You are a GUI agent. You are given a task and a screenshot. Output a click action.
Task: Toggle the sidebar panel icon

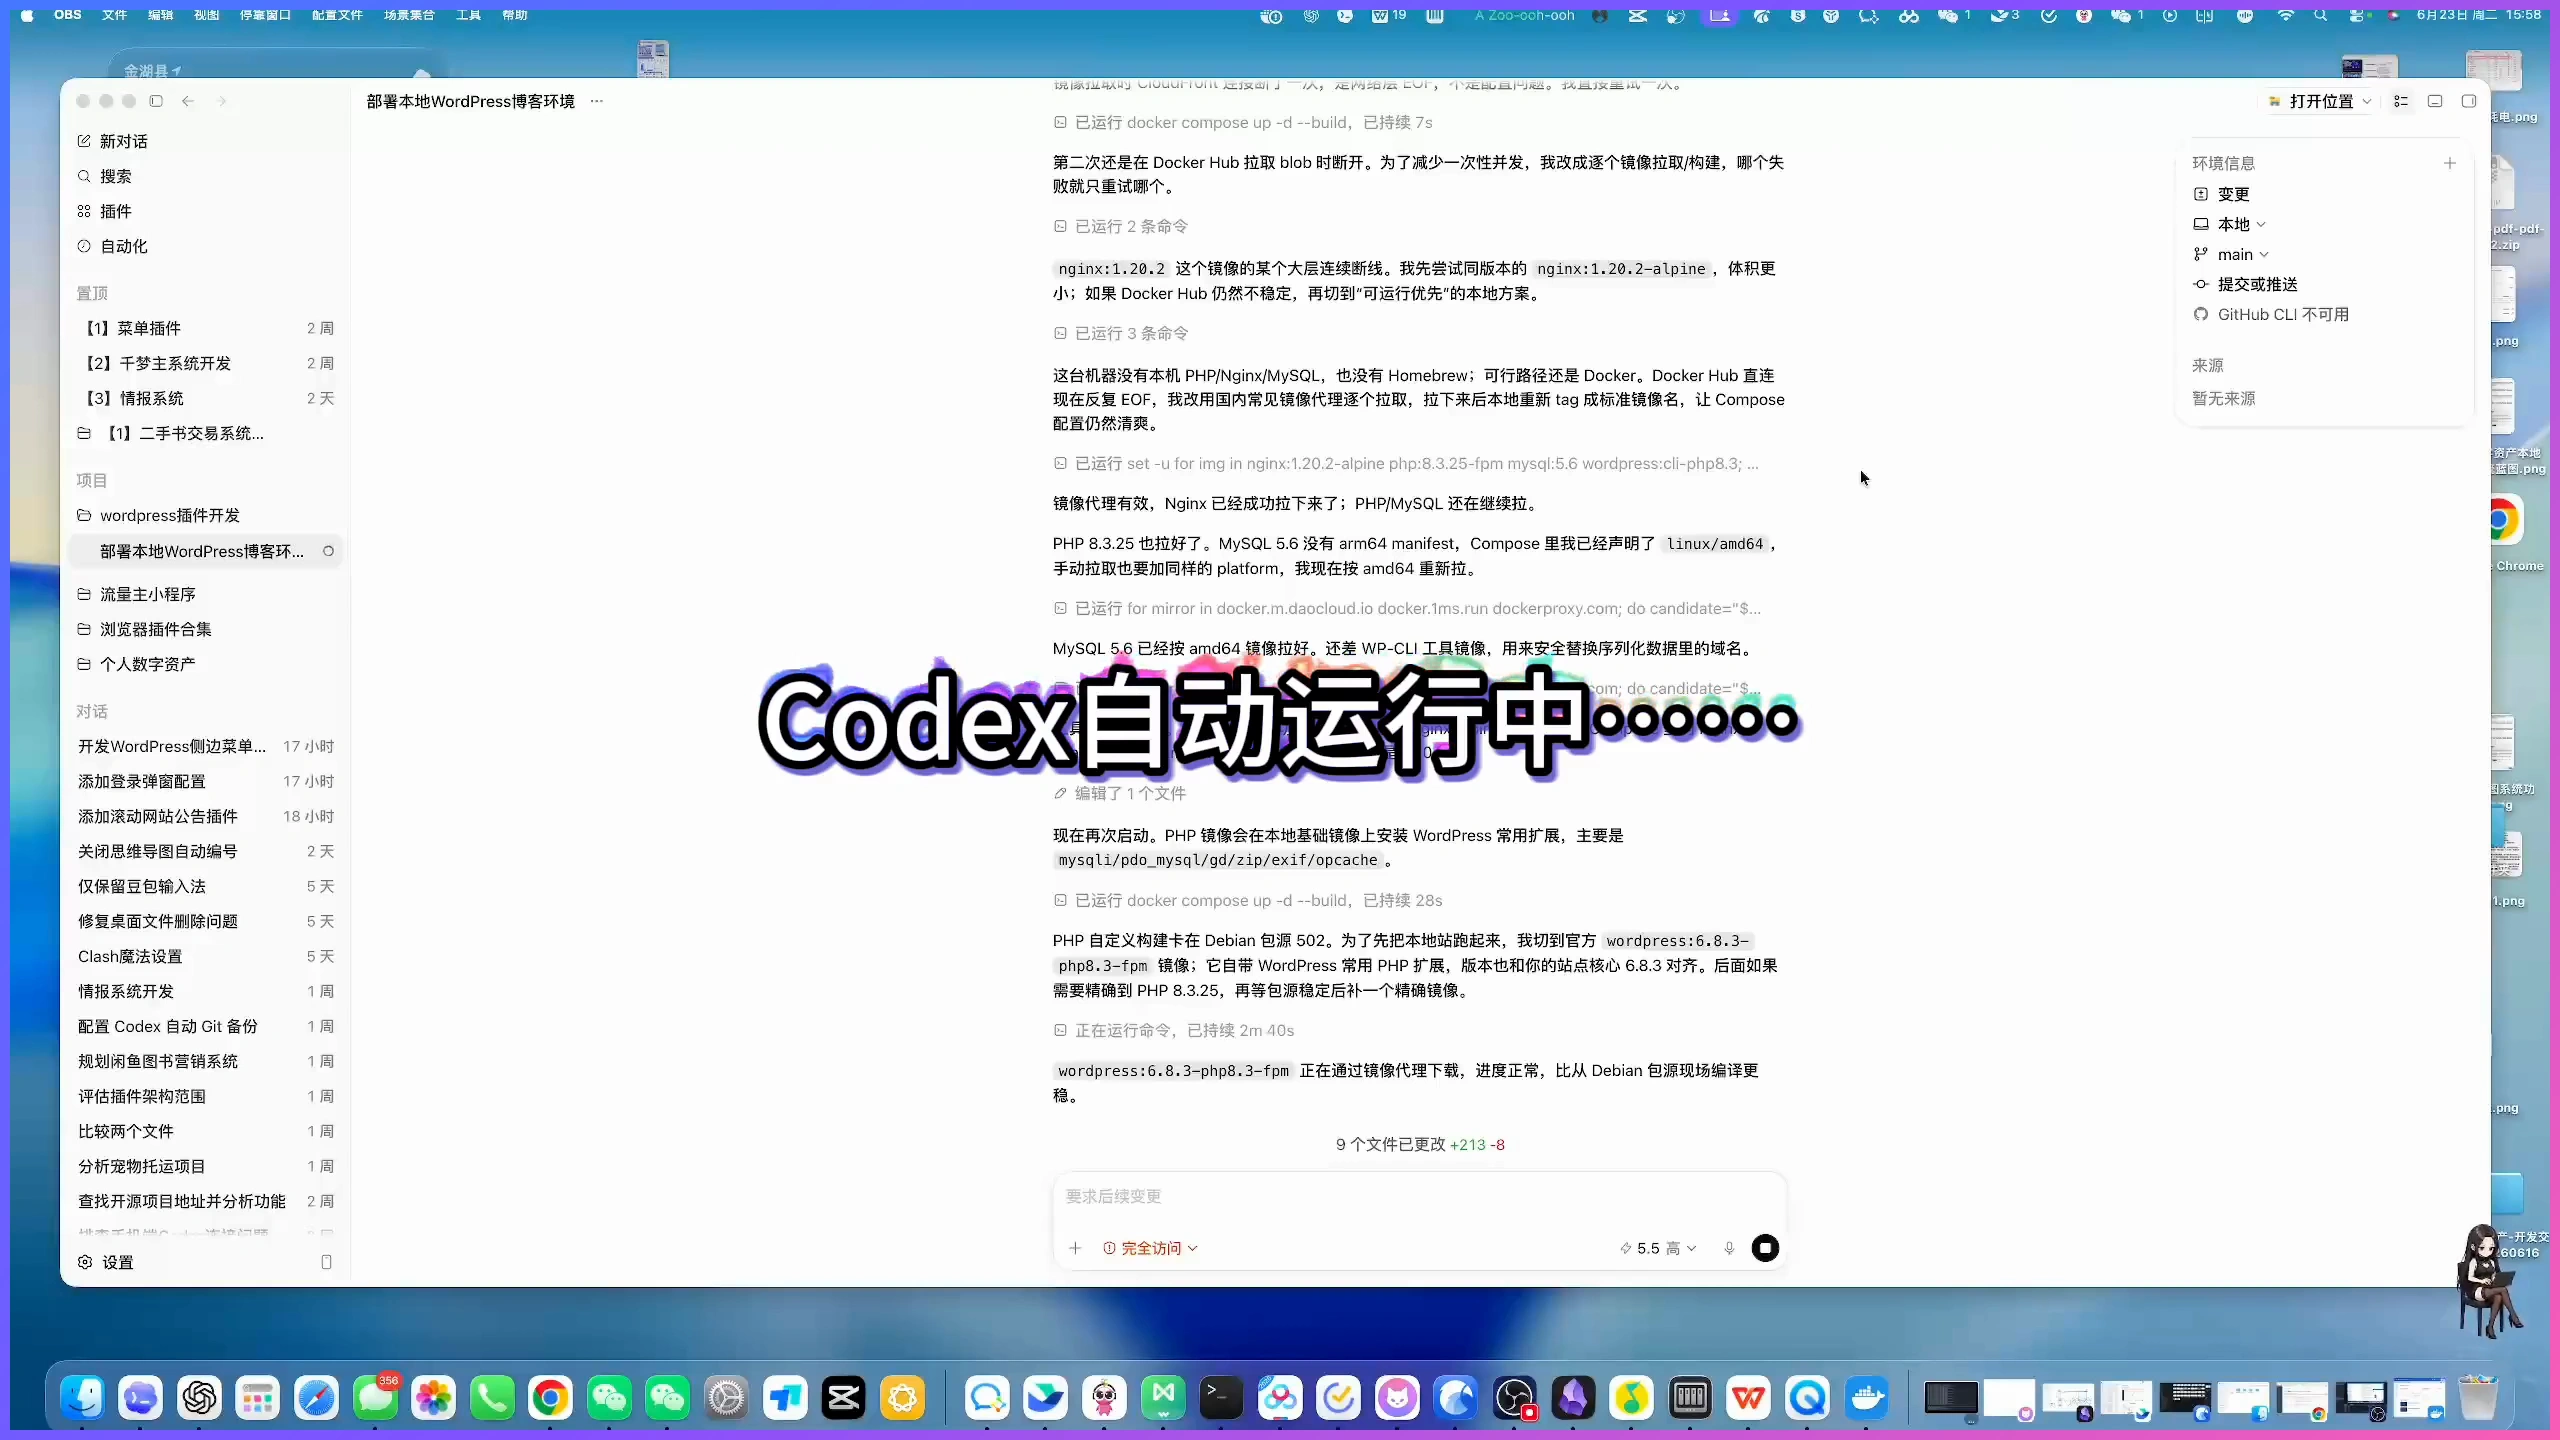(156, 101)
